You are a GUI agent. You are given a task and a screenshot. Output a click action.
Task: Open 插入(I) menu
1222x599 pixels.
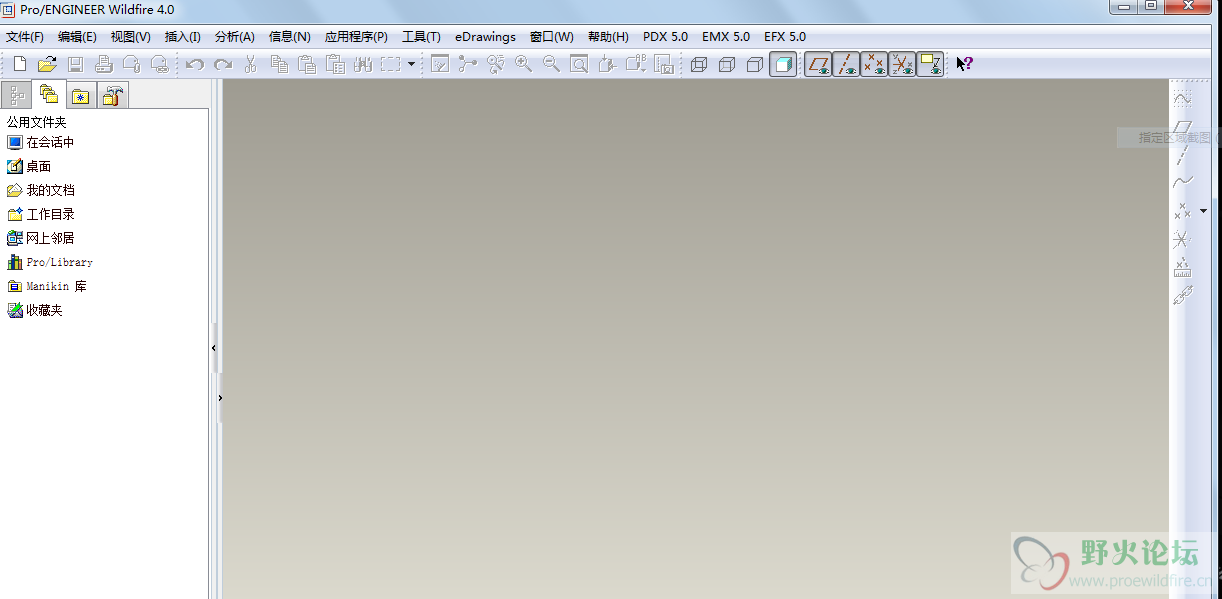pos(182,36)
